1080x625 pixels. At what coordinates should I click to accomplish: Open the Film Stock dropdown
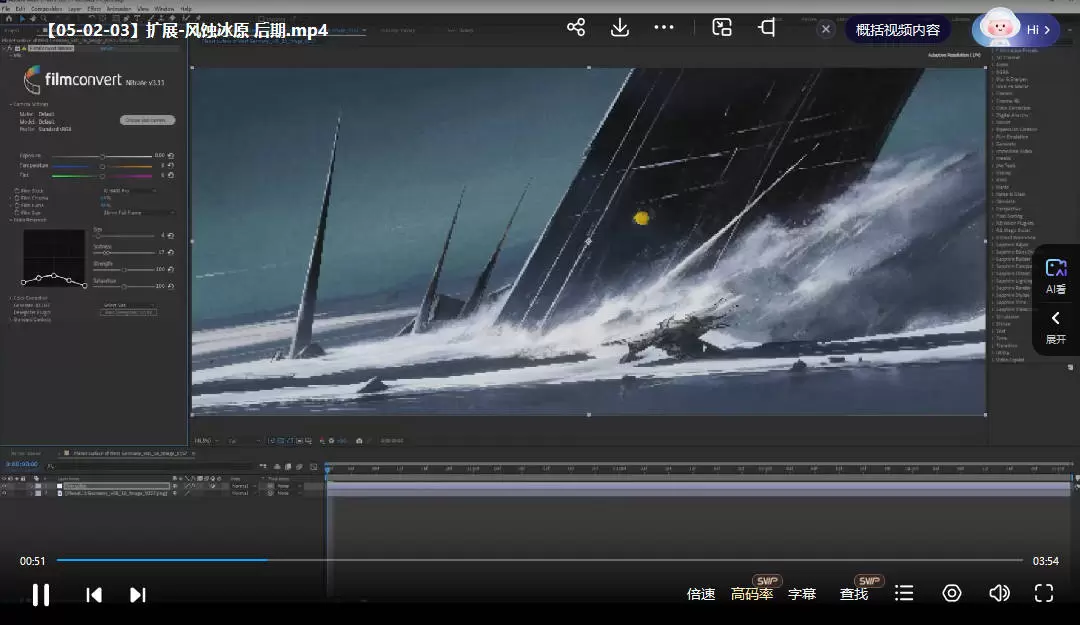(x=129, y=191)
